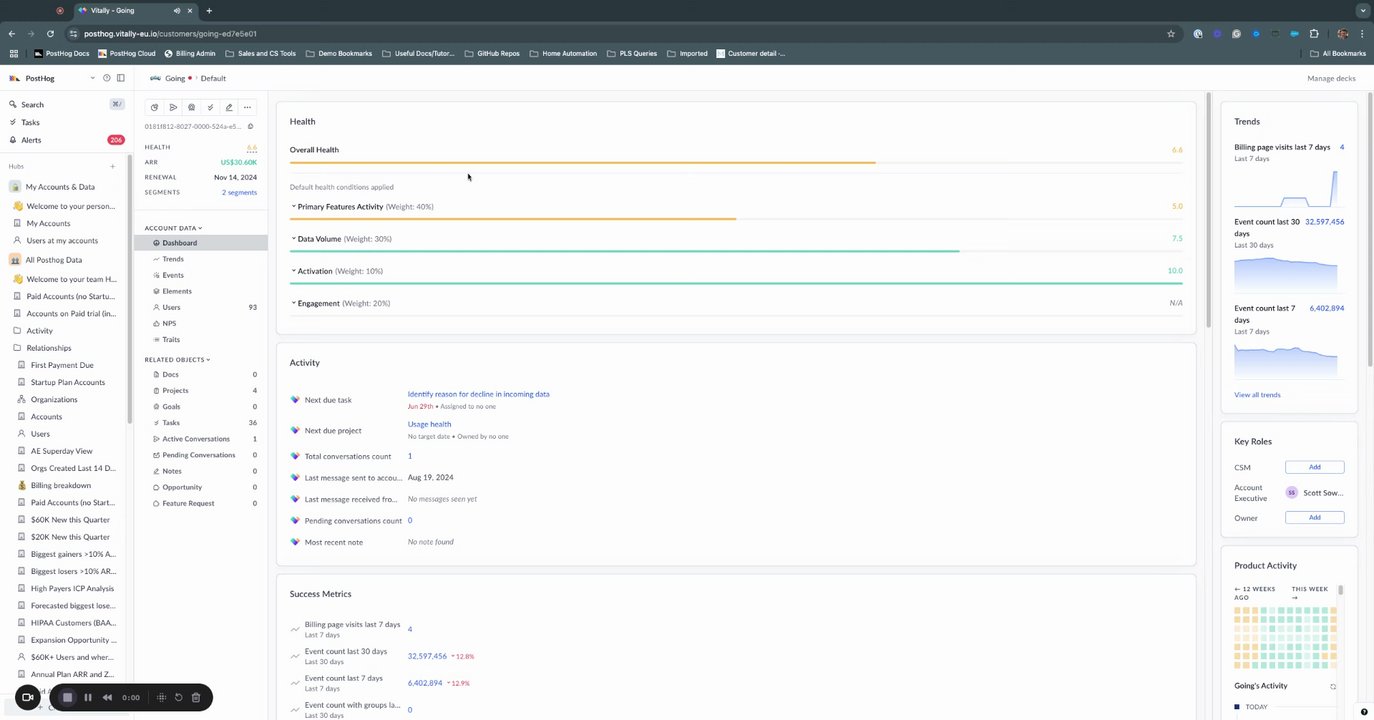Open a new browser tab

pos(209,10)
